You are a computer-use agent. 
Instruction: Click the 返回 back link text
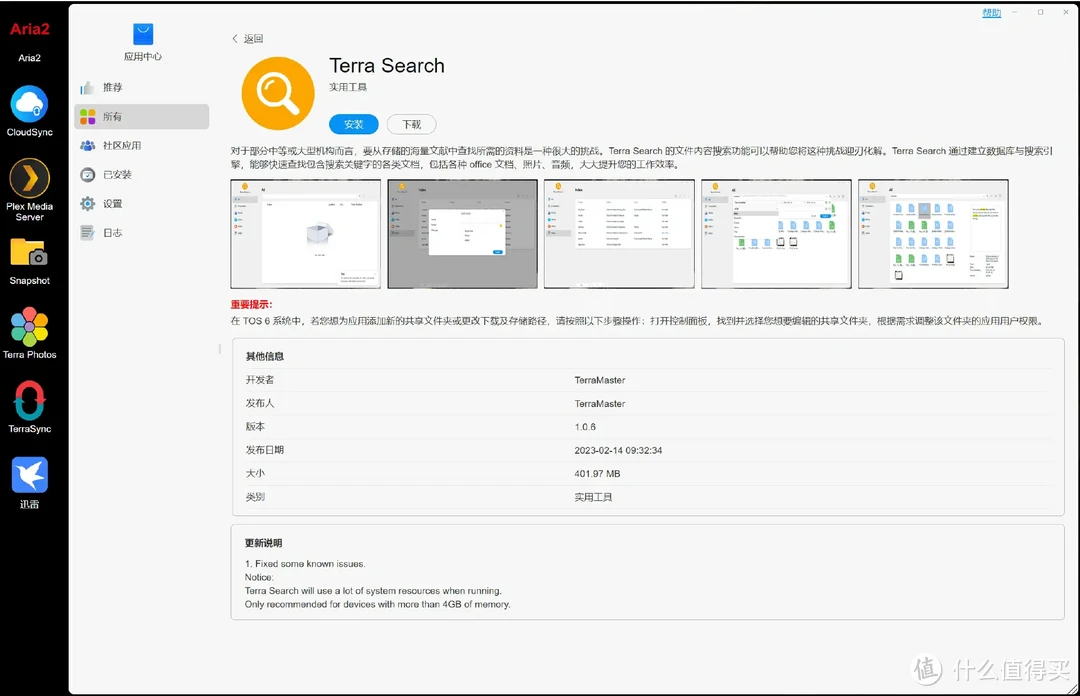(253, 39)
